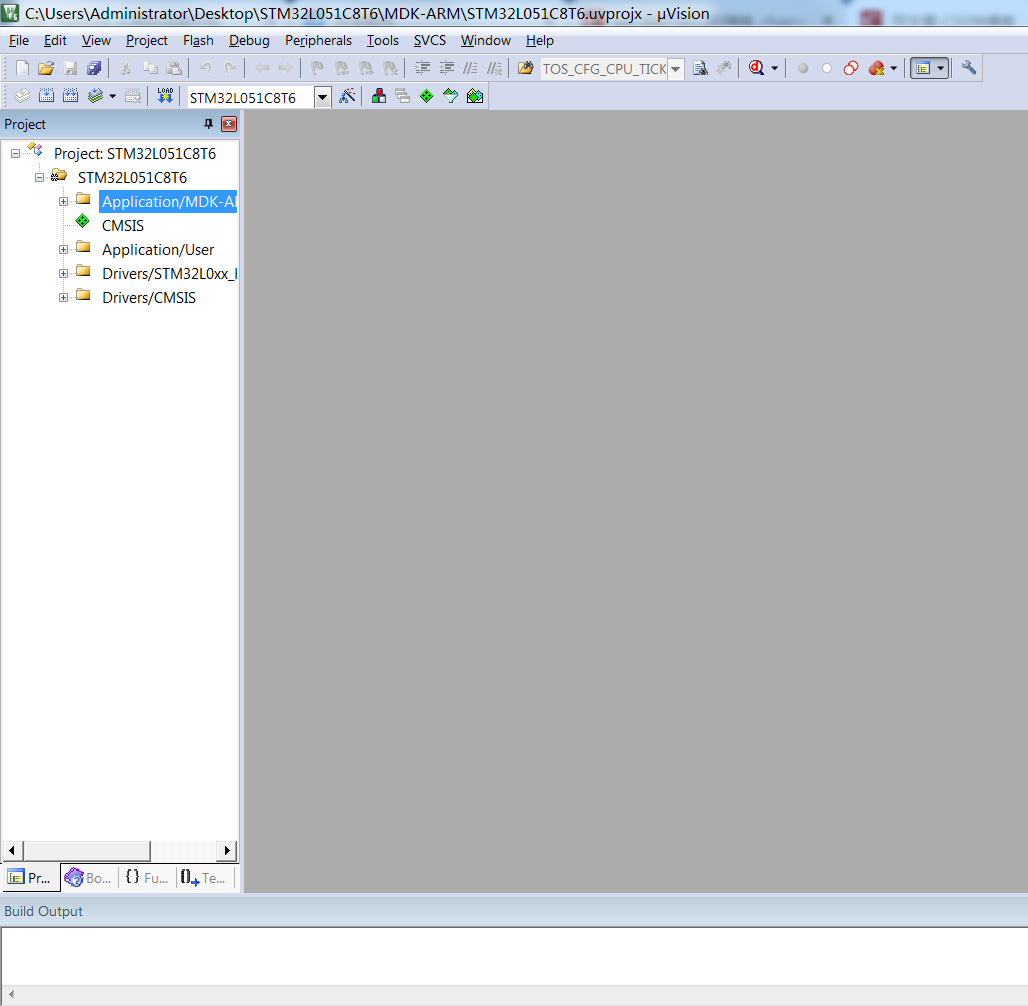Image resolution: width=1028 pixels, height=1006 pixels.
Task: Pin the Project panel with the pushpin
Action: 208,124
